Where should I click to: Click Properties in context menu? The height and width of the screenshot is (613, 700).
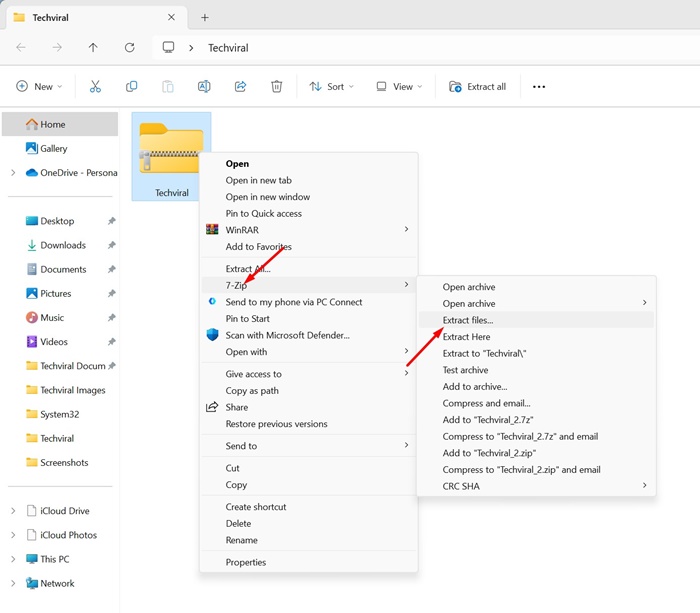click(x=308, y=562)
